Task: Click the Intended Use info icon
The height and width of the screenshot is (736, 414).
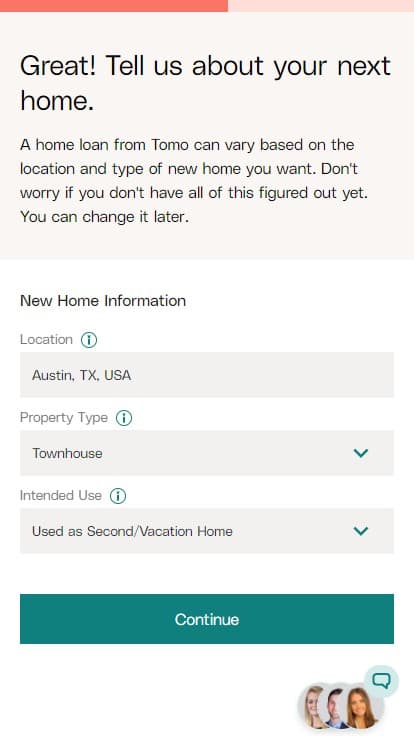Action: click(118, 496)
